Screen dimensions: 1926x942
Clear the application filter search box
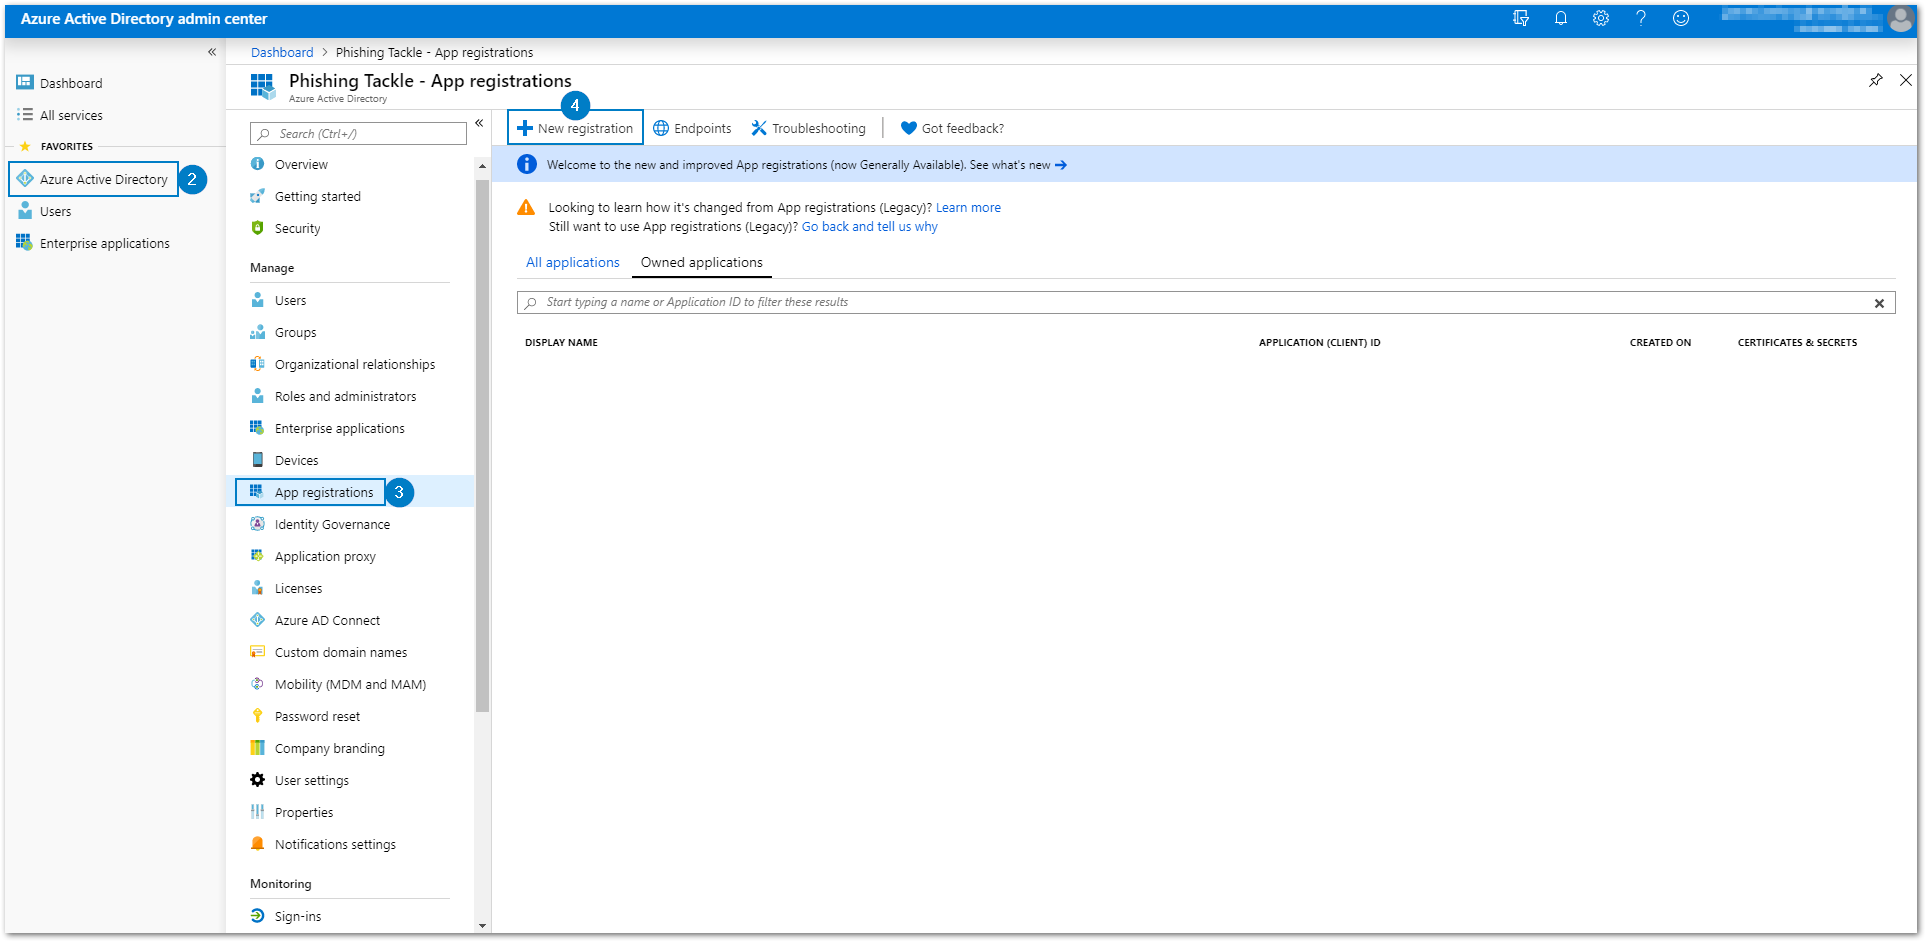[1879, 302]
